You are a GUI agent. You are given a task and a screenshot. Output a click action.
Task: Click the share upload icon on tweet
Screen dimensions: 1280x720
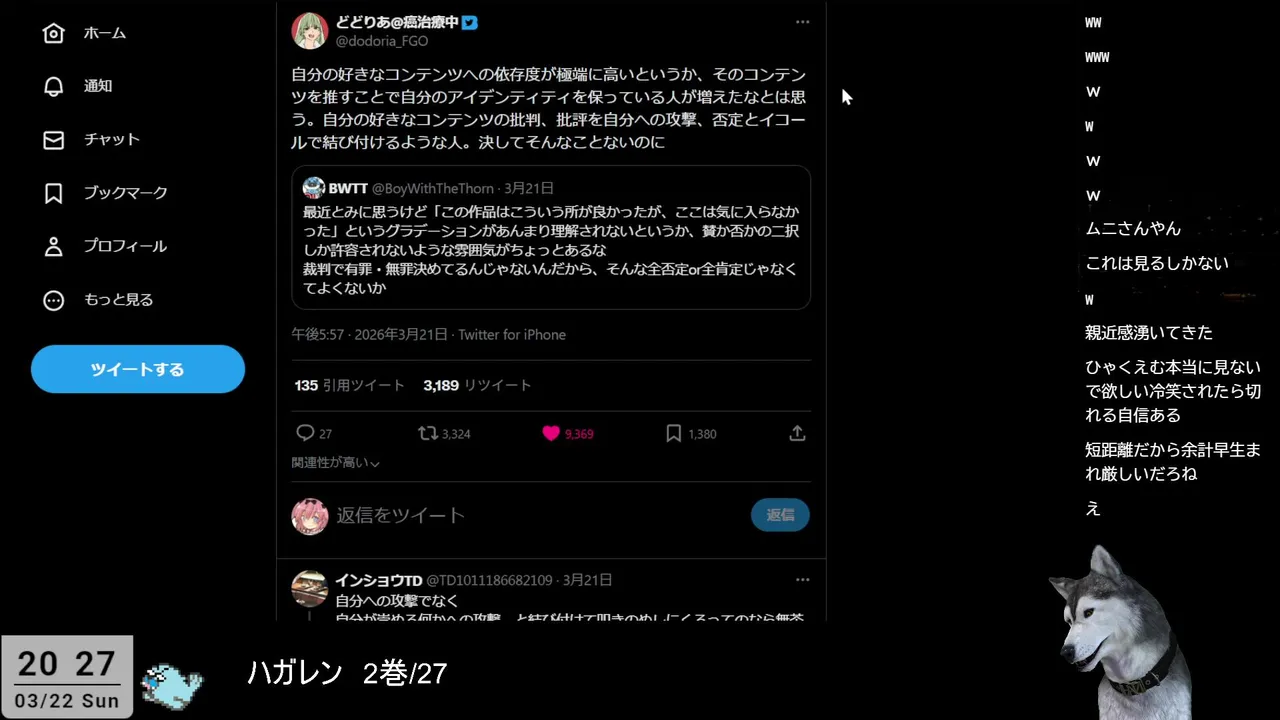click(797, 433)
